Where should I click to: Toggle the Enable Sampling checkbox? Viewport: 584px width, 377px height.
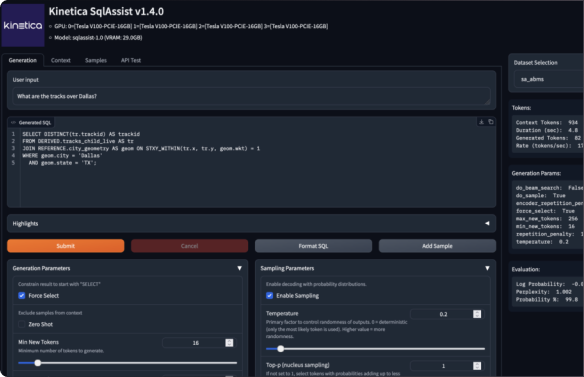tap(270, 296)
